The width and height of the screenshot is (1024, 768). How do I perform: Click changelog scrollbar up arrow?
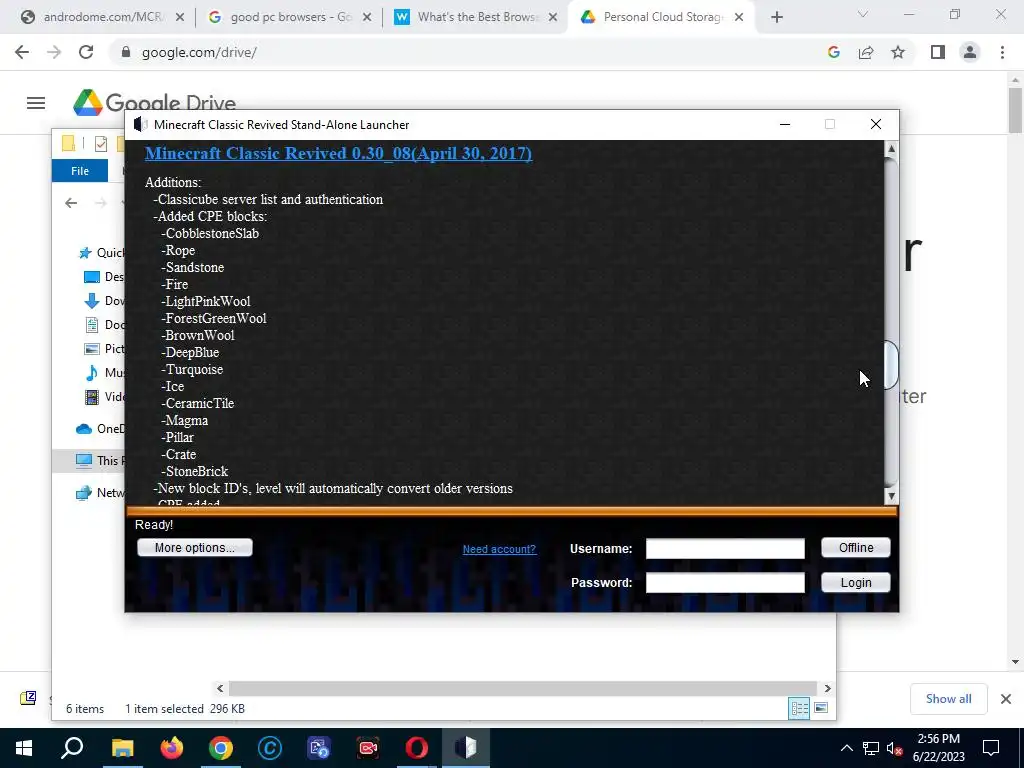point(891,149)
